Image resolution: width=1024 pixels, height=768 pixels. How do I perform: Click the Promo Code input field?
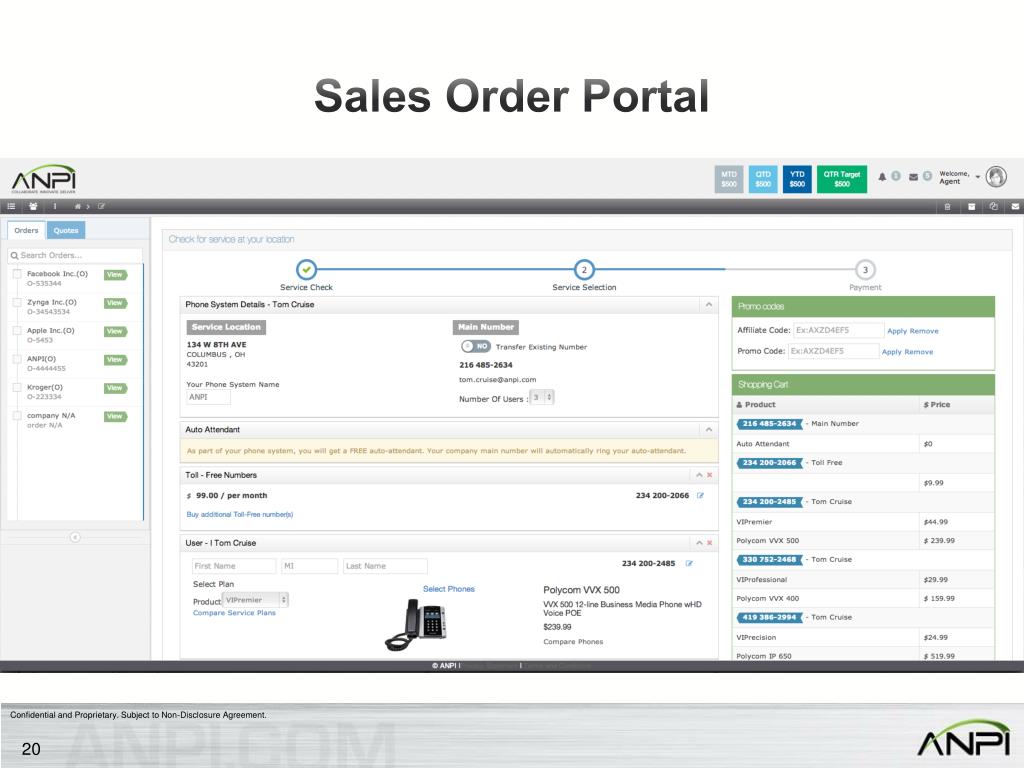pos(833,351)
